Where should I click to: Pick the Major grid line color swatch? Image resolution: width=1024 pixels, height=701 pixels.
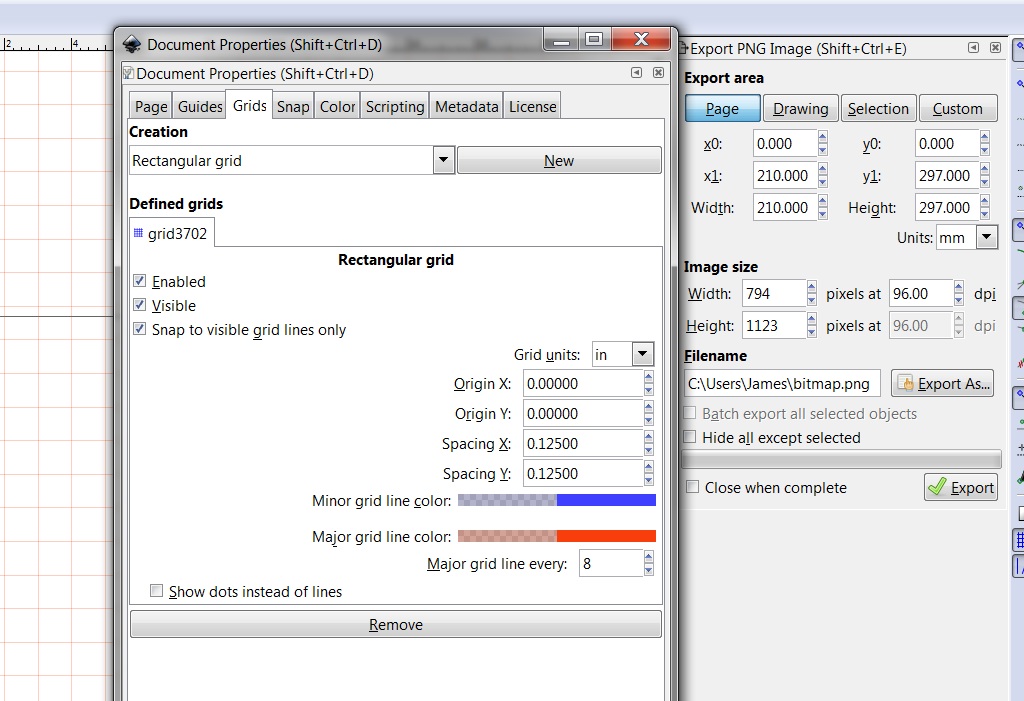(x=556, y=537)
